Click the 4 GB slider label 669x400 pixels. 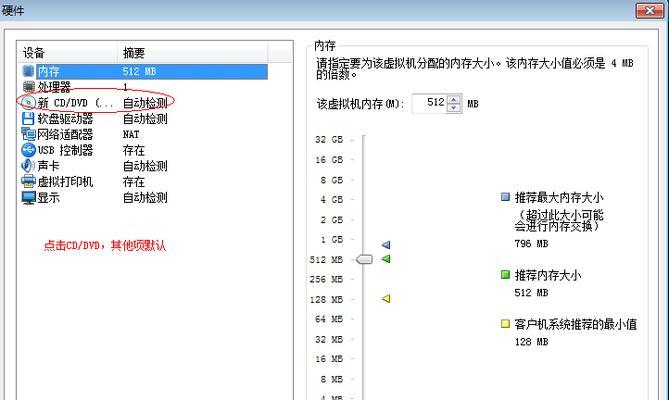click(x=332, y=200)
